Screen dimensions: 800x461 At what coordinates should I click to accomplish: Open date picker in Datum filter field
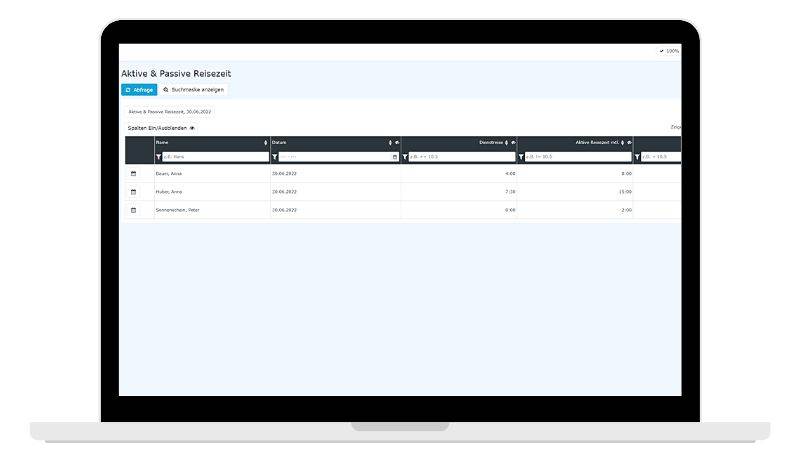395,157
